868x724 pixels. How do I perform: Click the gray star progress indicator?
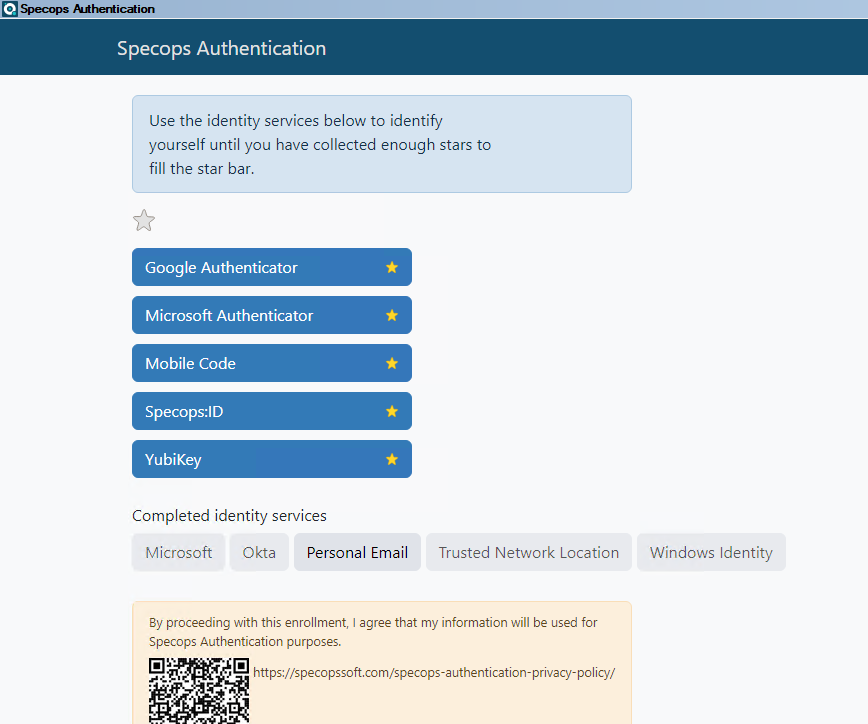click(x=143, y=220)
